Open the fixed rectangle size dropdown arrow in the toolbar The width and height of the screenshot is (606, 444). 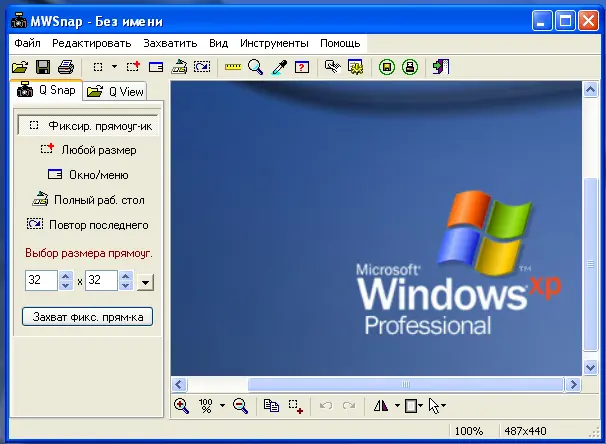(x=114, y=66)
